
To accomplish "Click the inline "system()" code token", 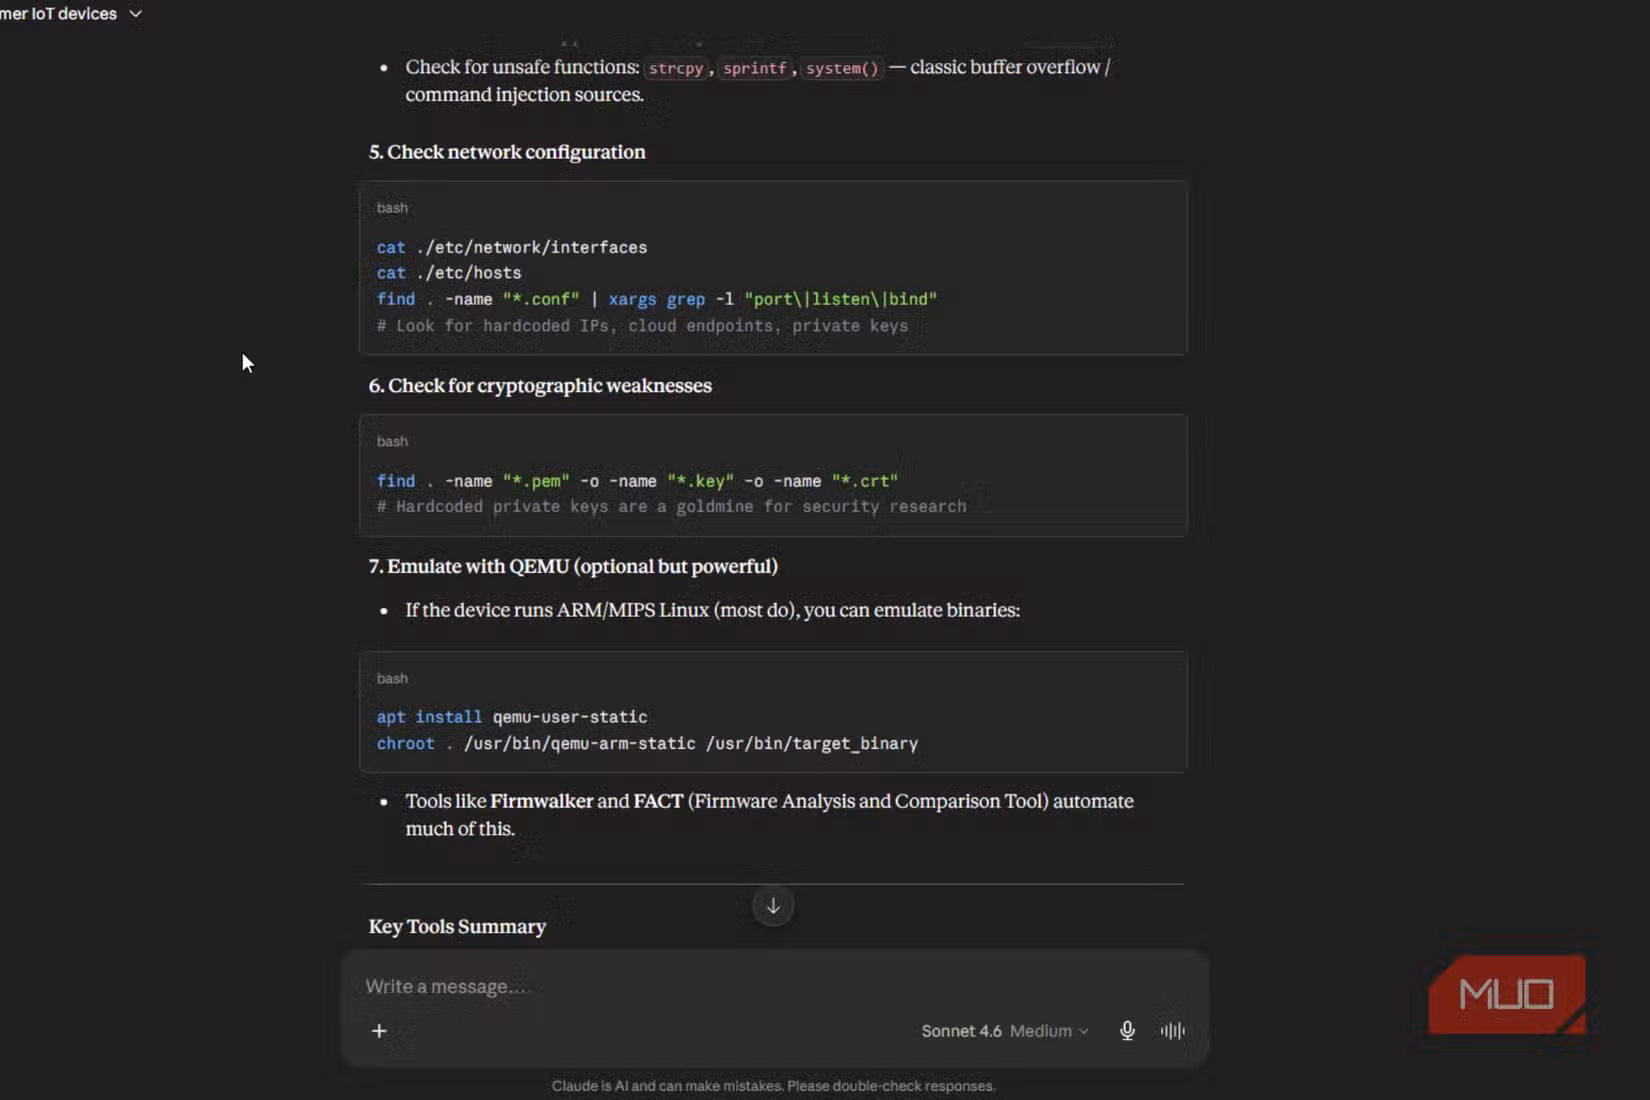I will [x=842, y=68].
